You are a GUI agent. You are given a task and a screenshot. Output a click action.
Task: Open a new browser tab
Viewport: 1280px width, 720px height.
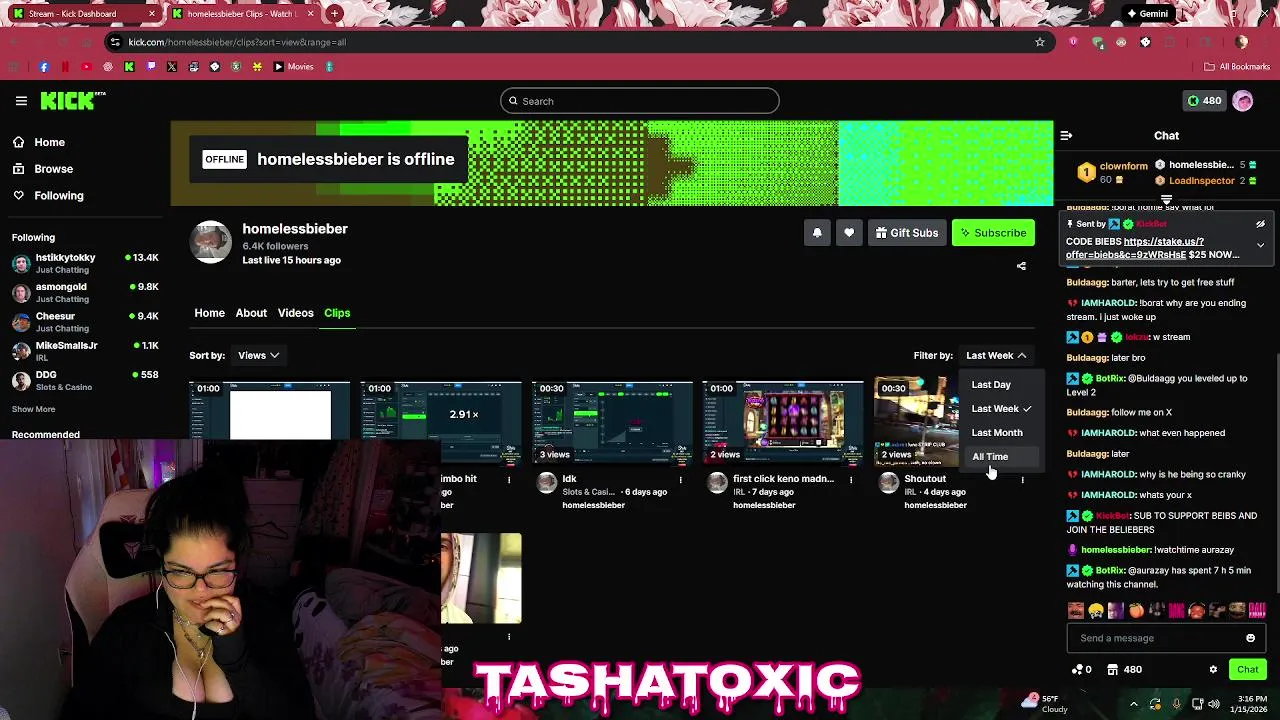click(x=334, y=14)
